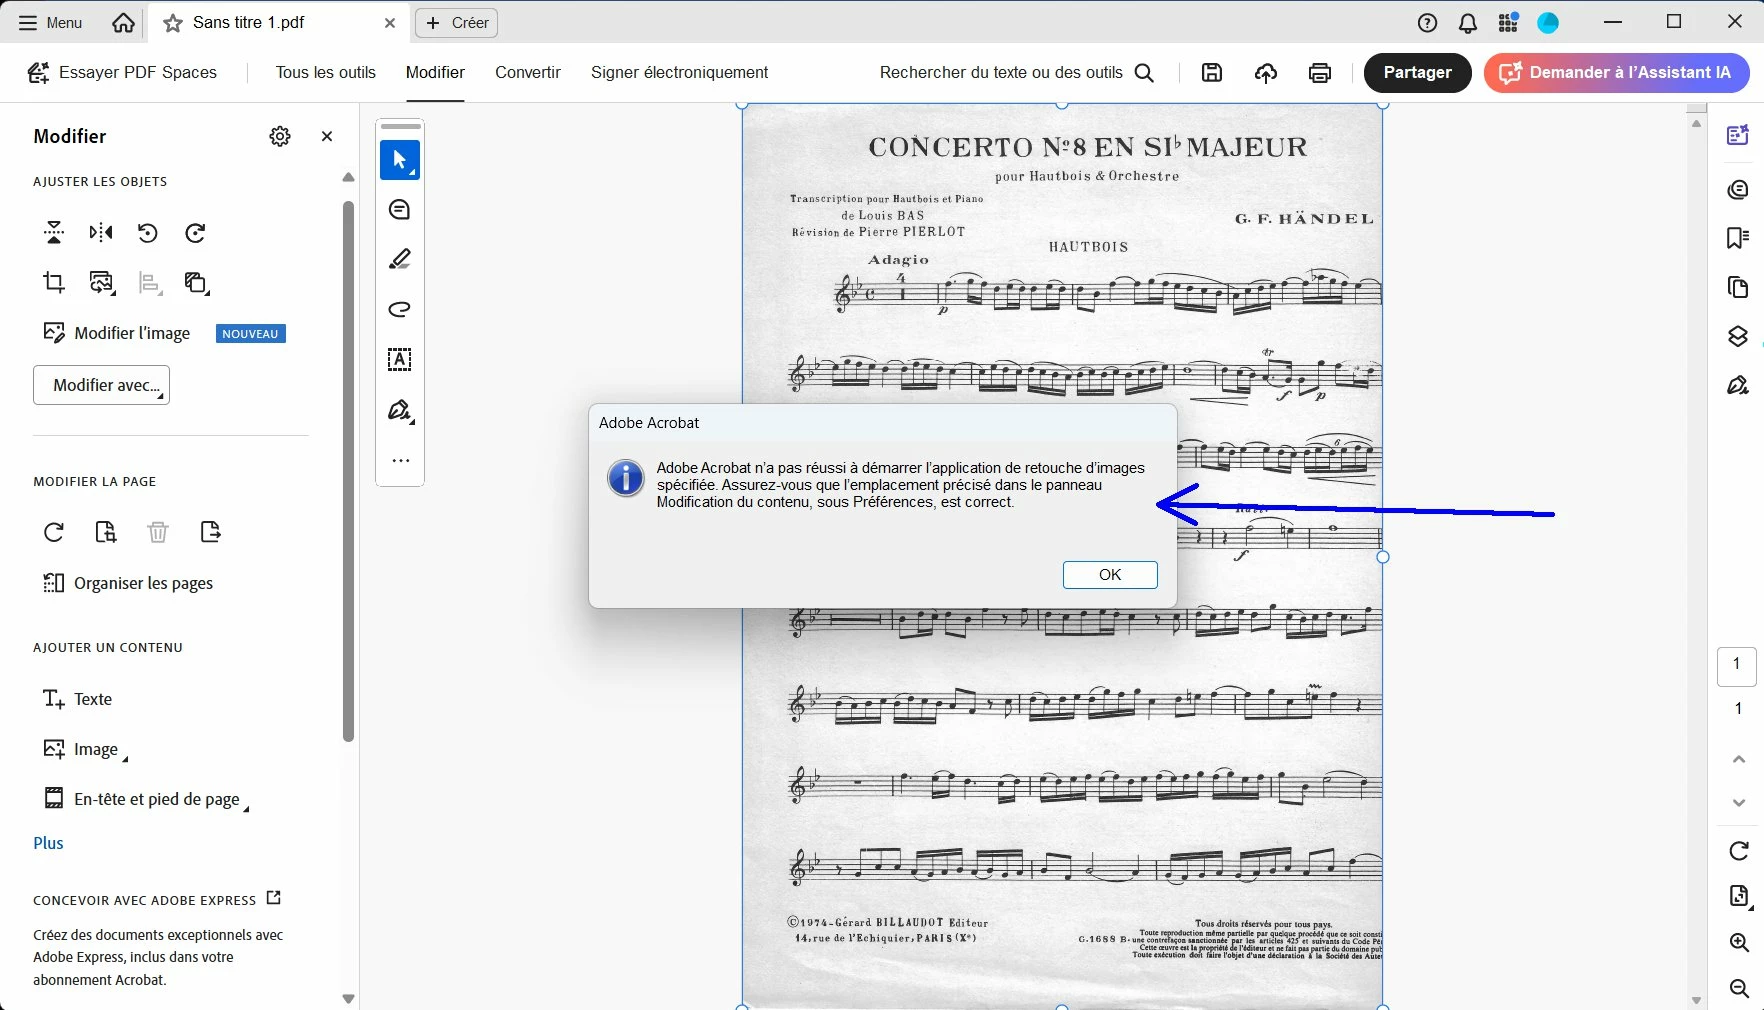Rotate object counterclockwise icon
Image resolution: width=1764 pixels, height=1010 pixels.
click(x=148, y=233)
